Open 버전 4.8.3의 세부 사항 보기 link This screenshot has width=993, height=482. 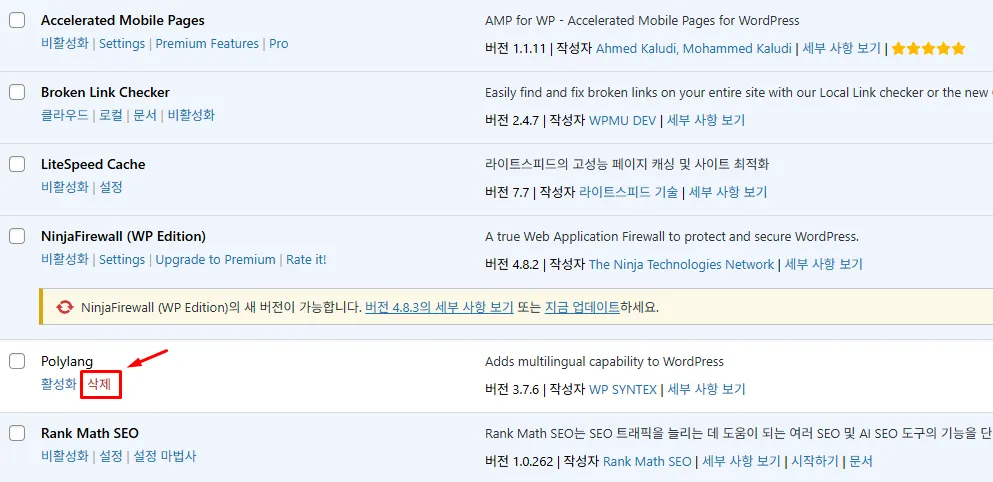(x=439, y=308)
